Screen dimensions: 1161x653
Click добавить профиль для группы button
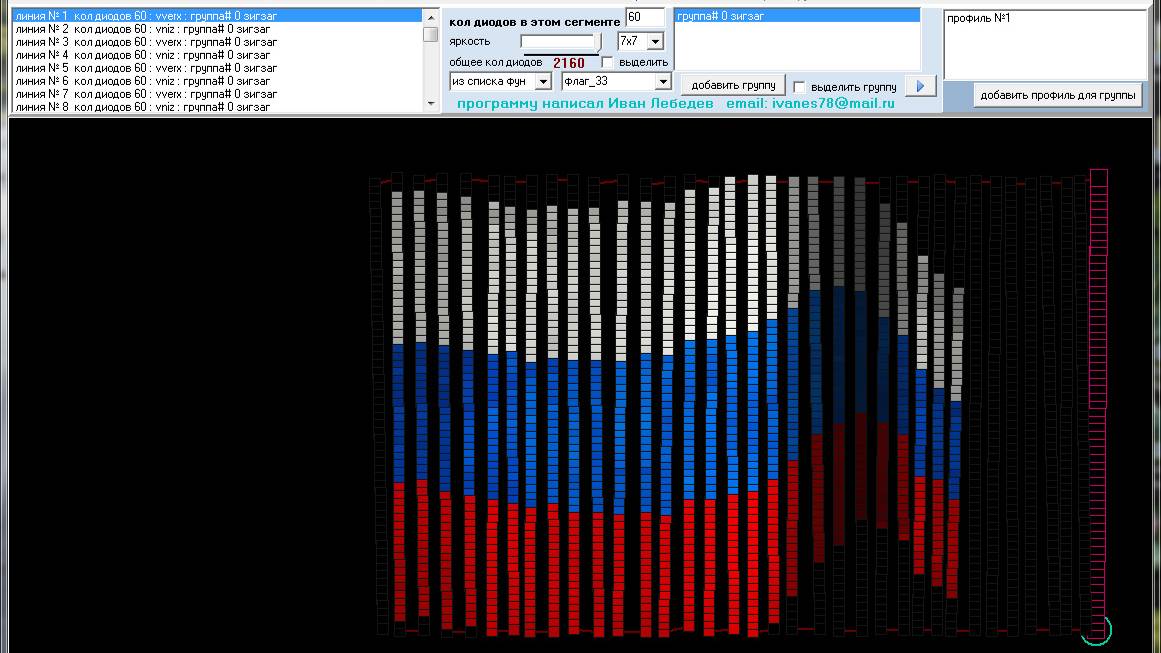(1057, 95)
